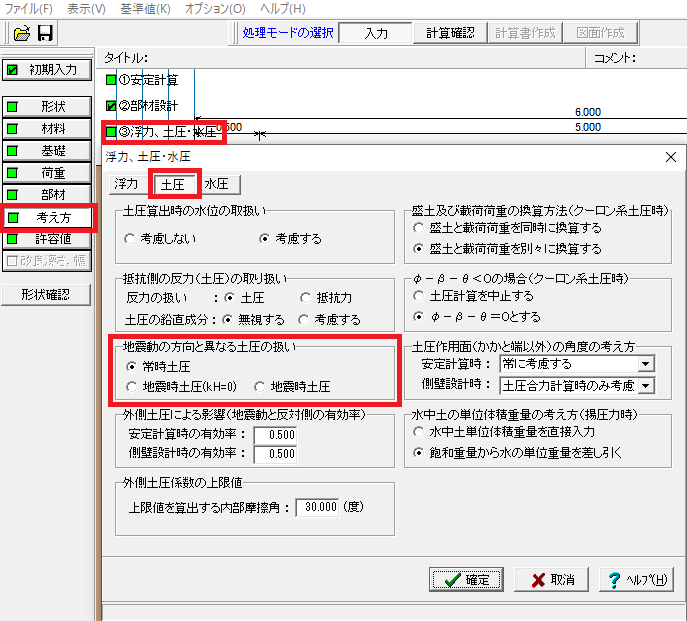The height and width of the screenshot is (621, 687).
Task: Switch to the 水圧 tab
Action: coord(218,184)
